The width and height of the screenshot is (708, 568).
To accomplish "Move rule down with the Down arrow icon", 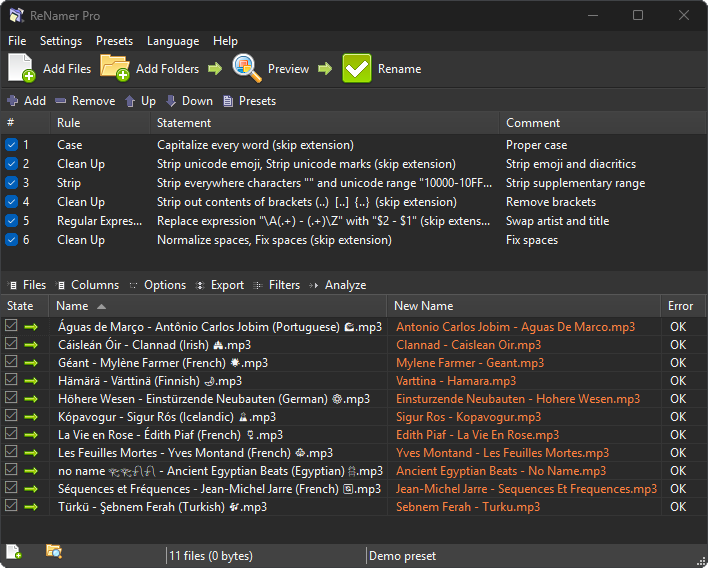I will click(x=171, y=101).
